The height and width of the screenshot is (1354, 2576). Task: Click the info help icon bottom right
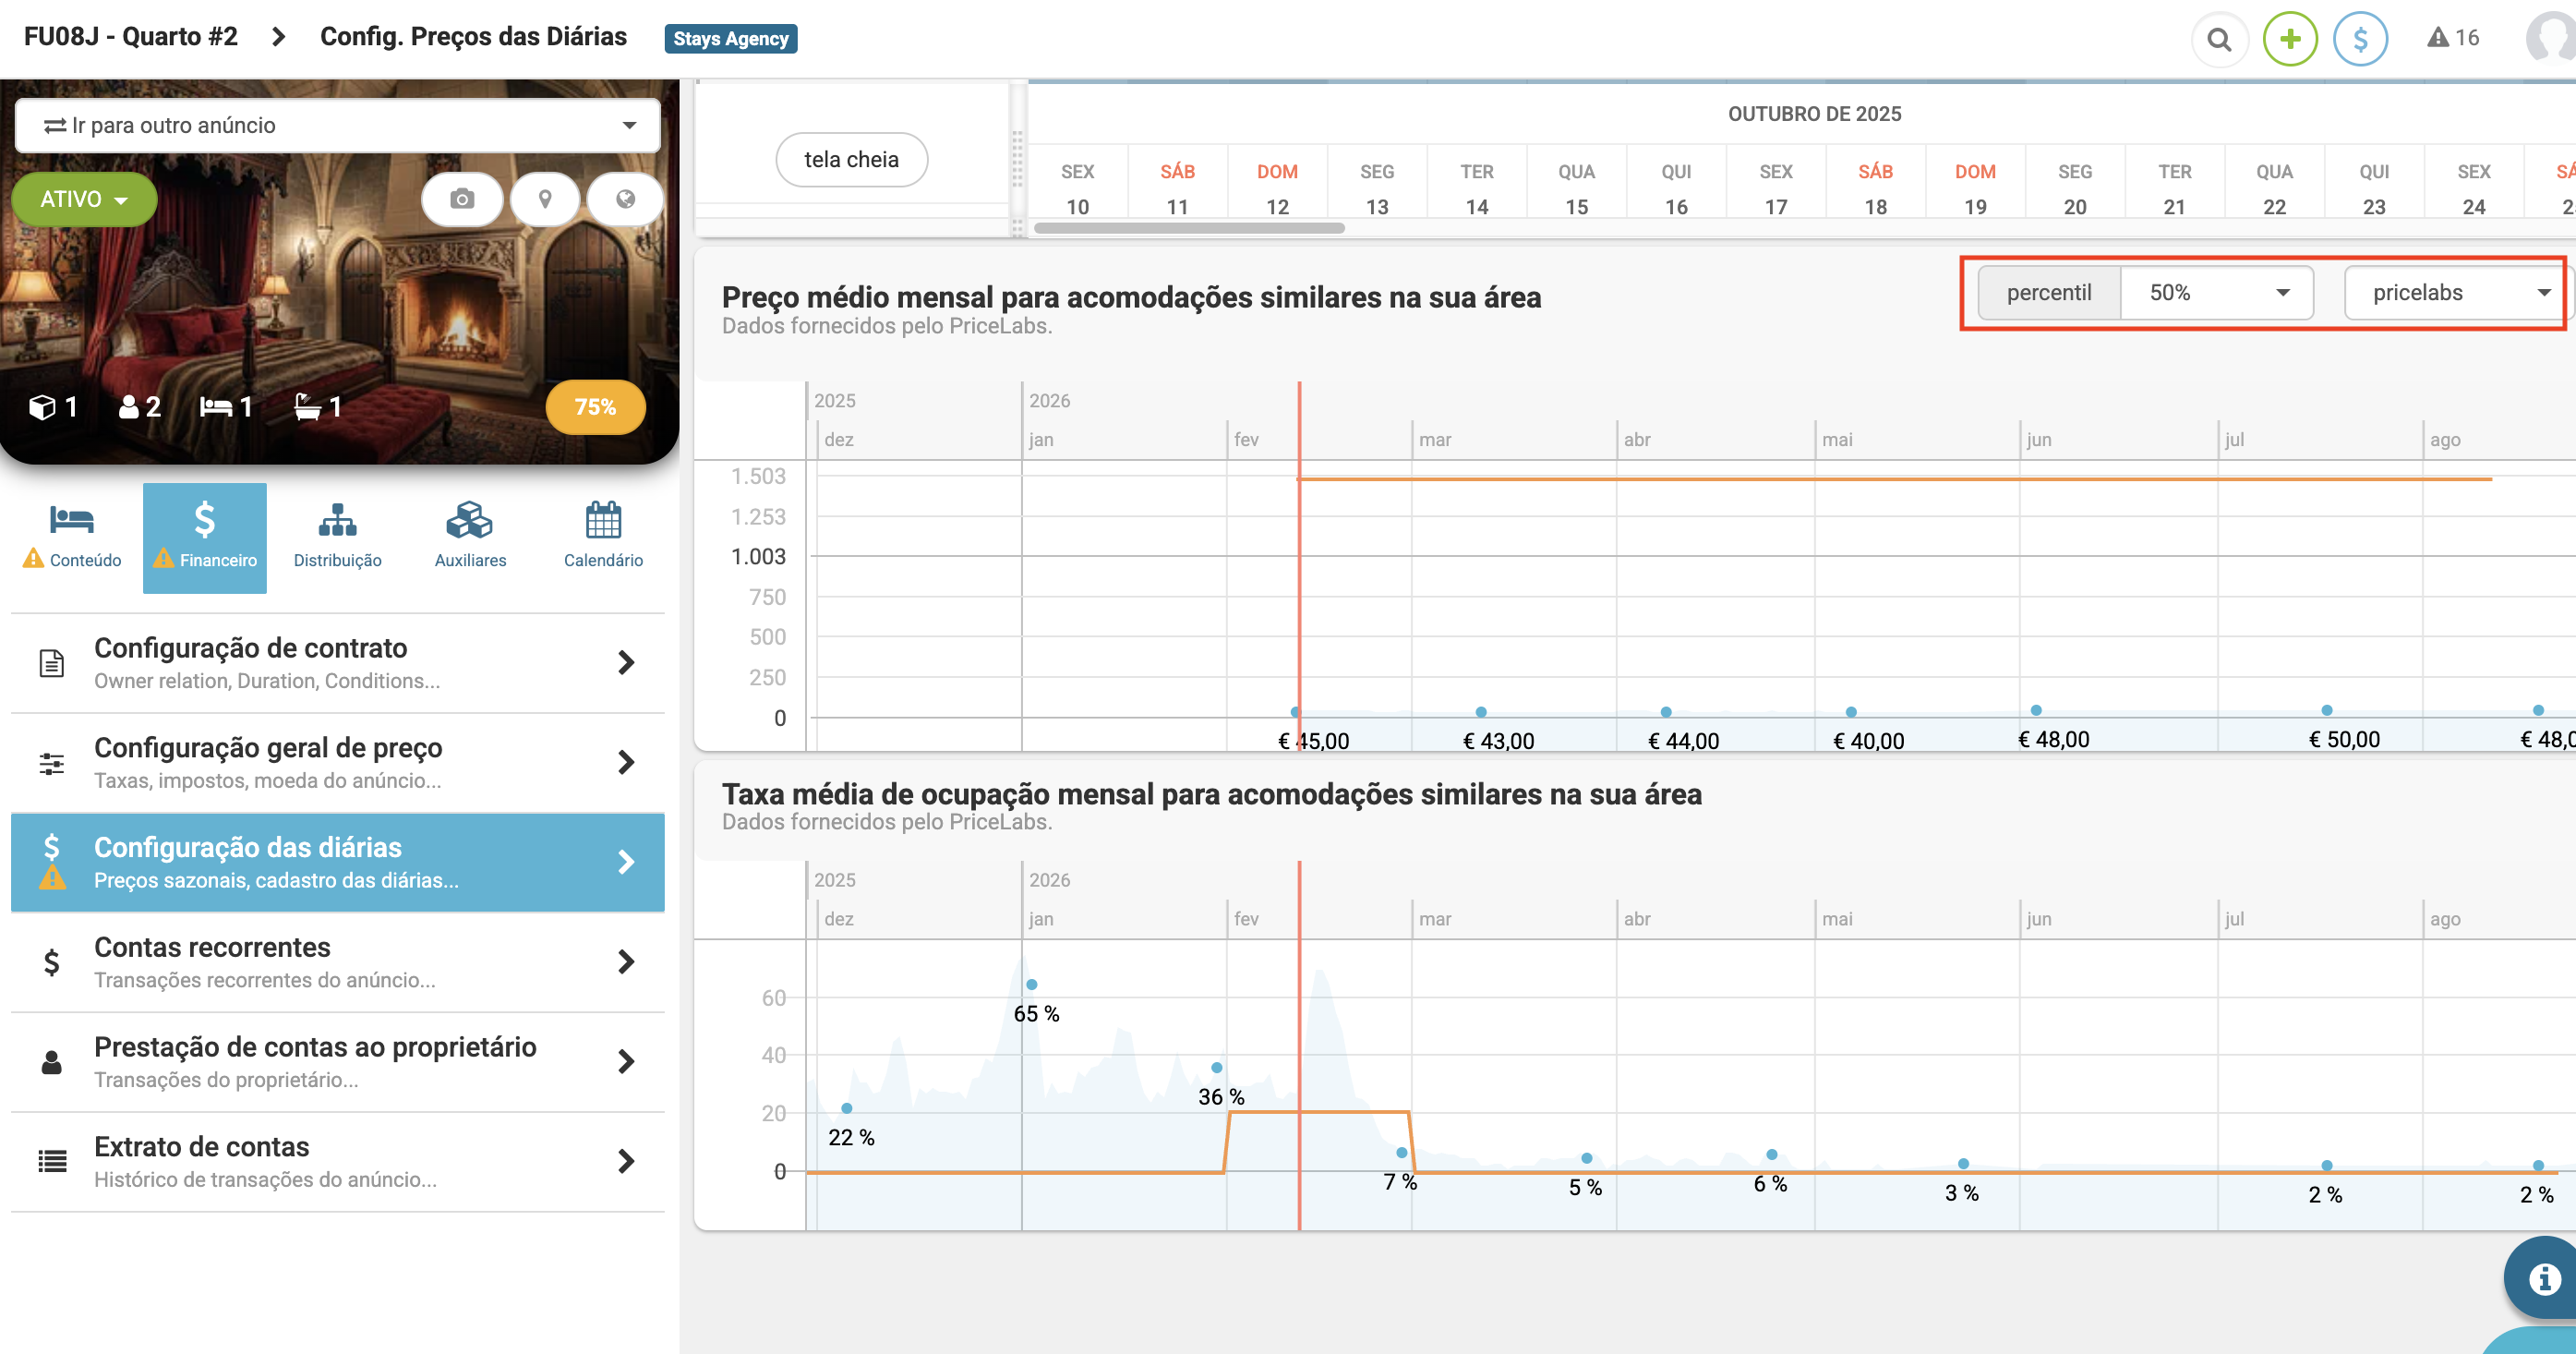[x=2543, y=1278]
